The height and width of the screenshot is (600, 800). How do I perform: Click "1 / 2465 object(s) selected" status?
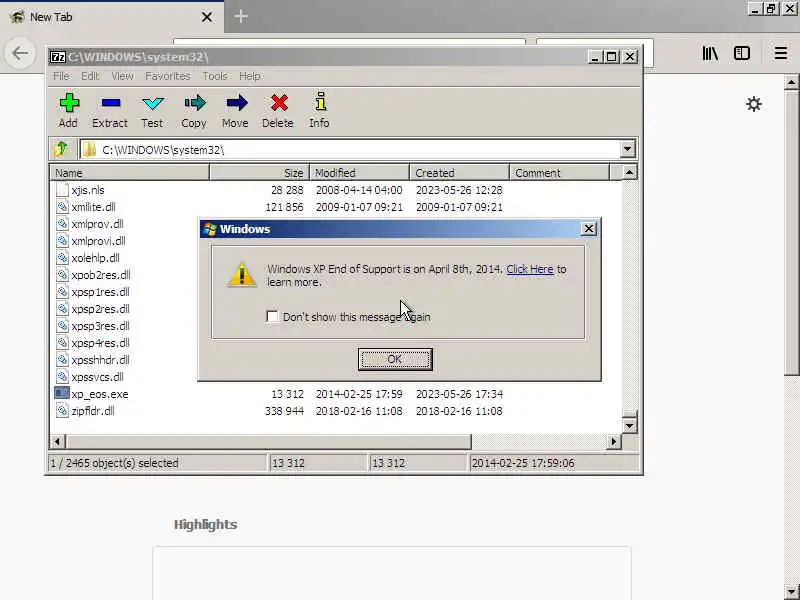(114, 463)
